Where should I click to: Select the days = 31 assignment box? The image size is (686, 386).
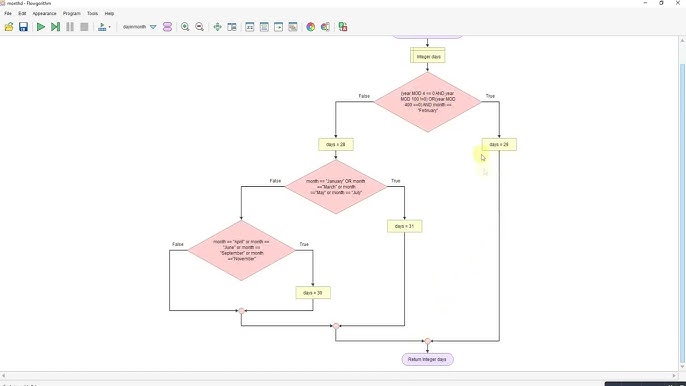(x=404, y=226)
